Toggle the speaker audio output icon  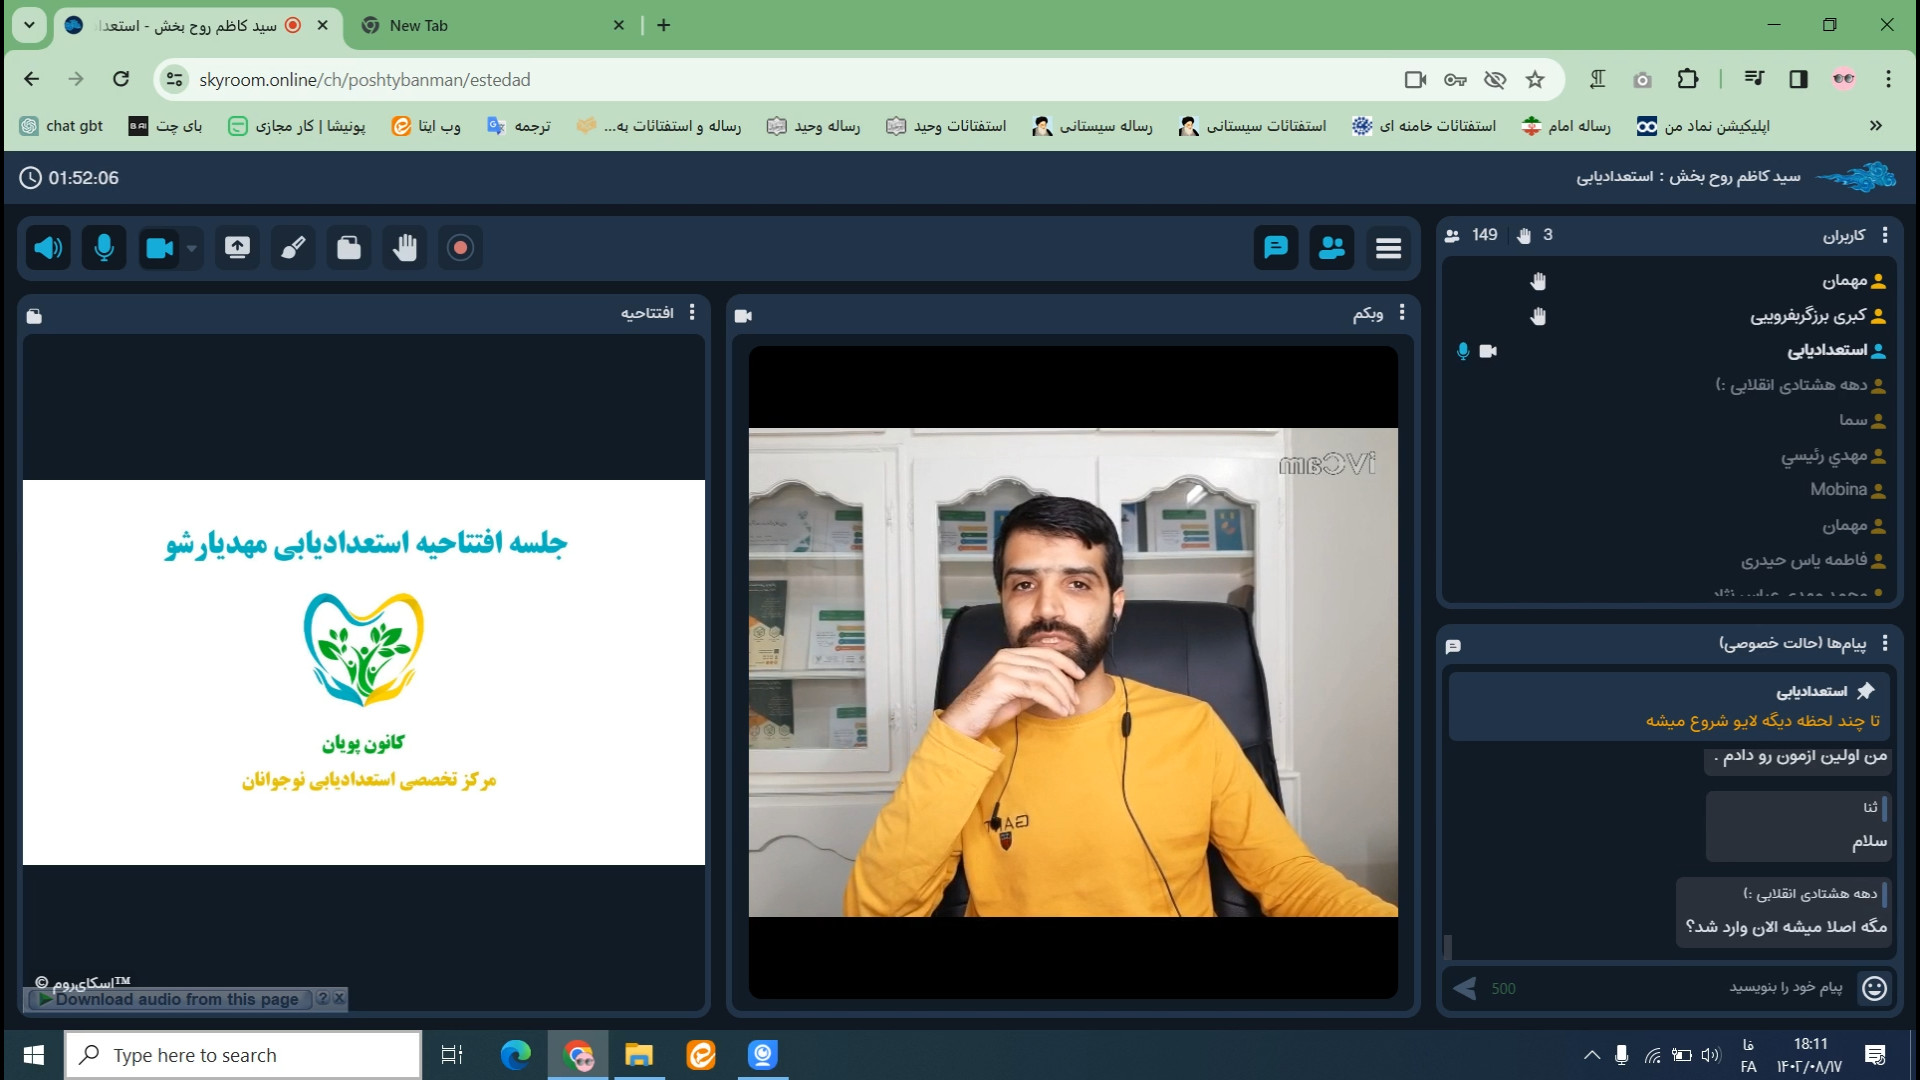click(48, 247)
